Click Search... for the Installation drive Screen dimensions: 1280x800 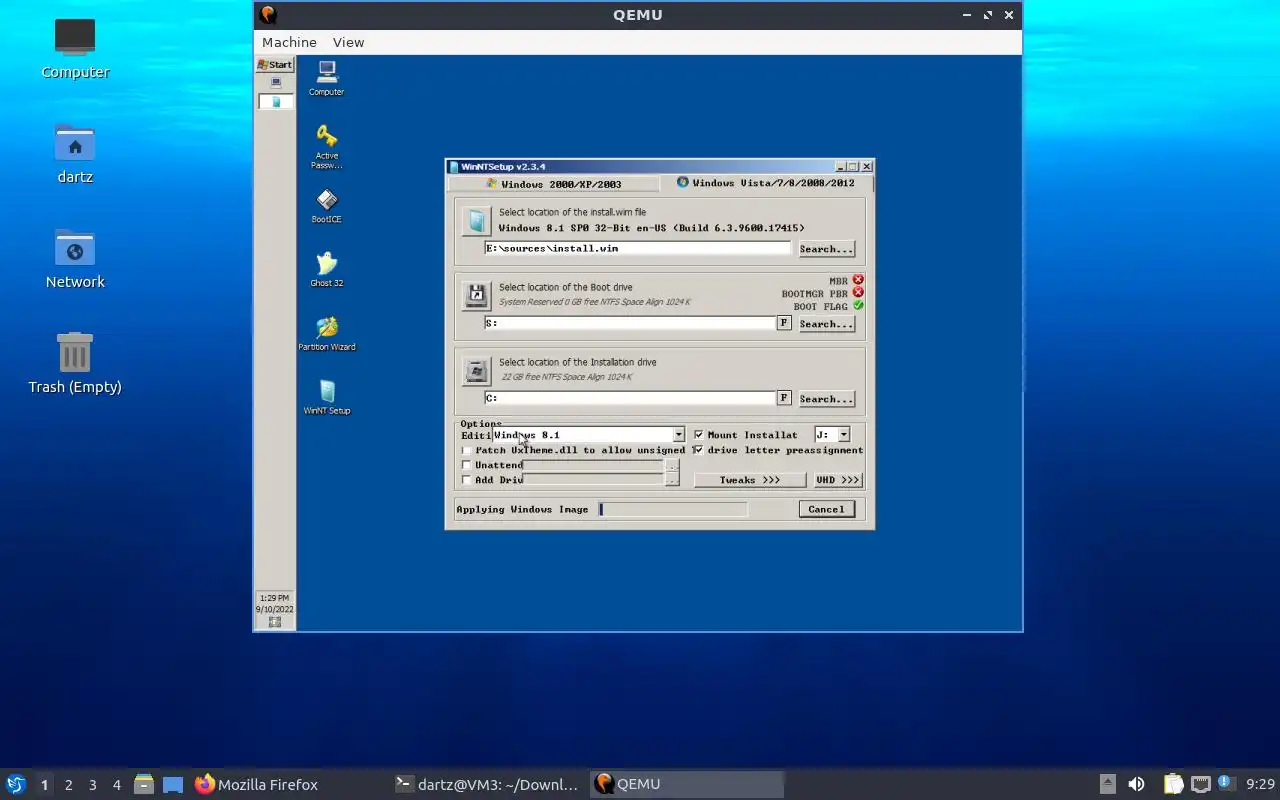click(x=826, y=399)
